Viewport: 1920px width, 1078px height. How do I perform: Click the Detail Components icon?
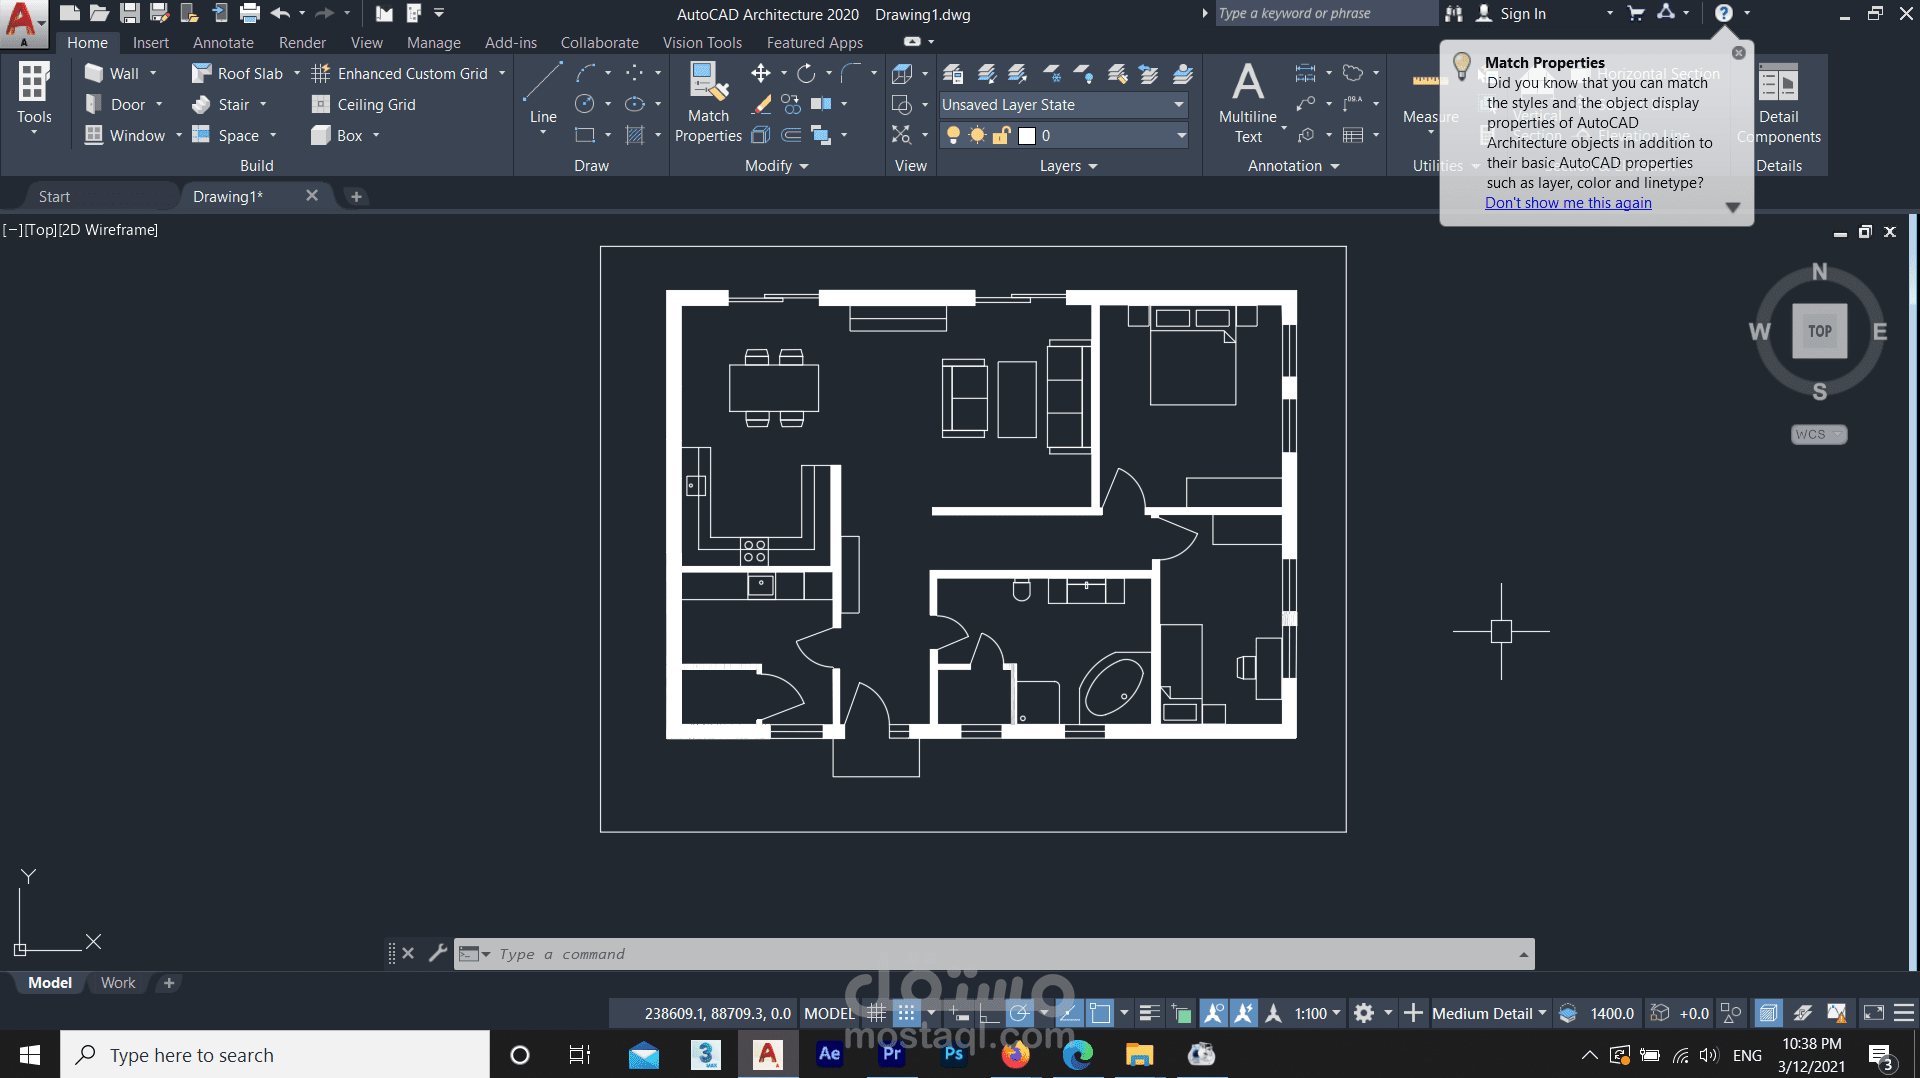[x=1779, y=82]
